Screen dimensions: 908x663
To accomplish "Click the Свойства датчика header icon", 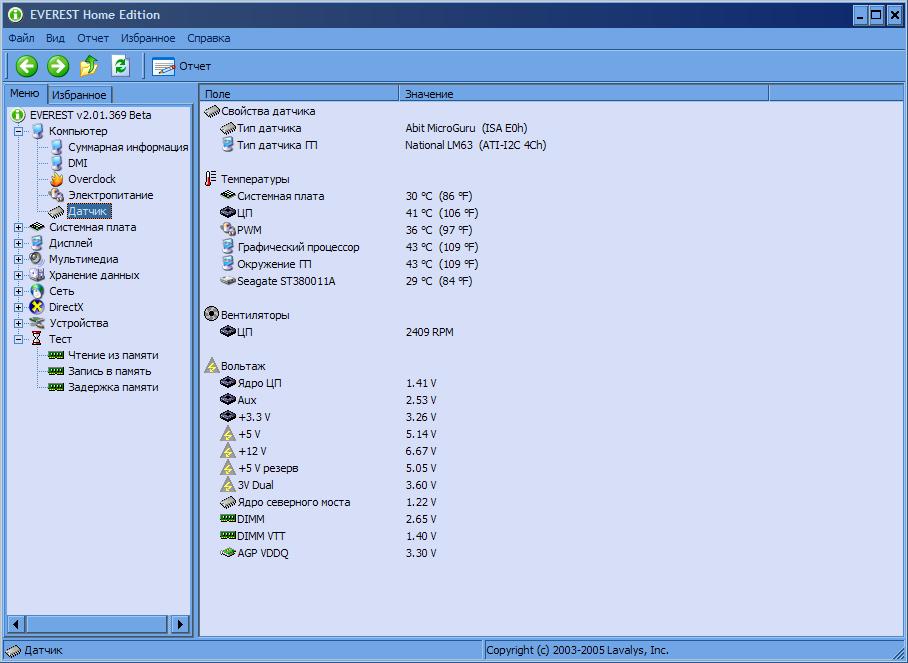I will (x=212, y=111).
